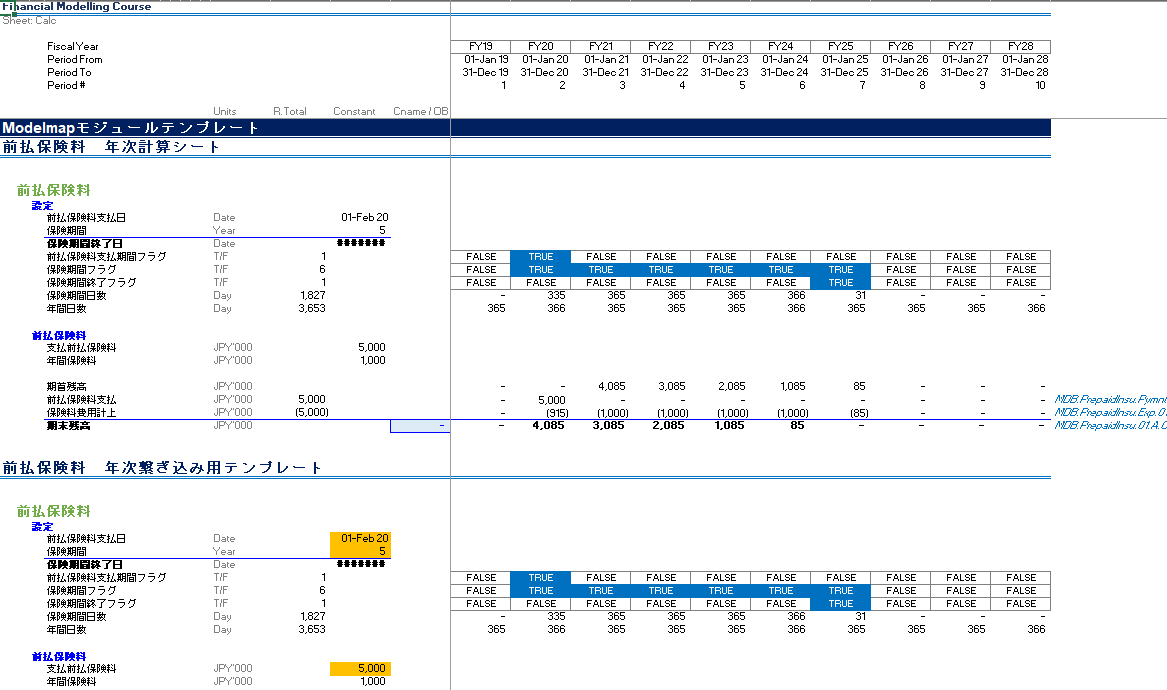Select the highlighted light-blue cell in 期末残高 row
The height and width of the screenshot is (690, 1167).
(x=420, y=426)
